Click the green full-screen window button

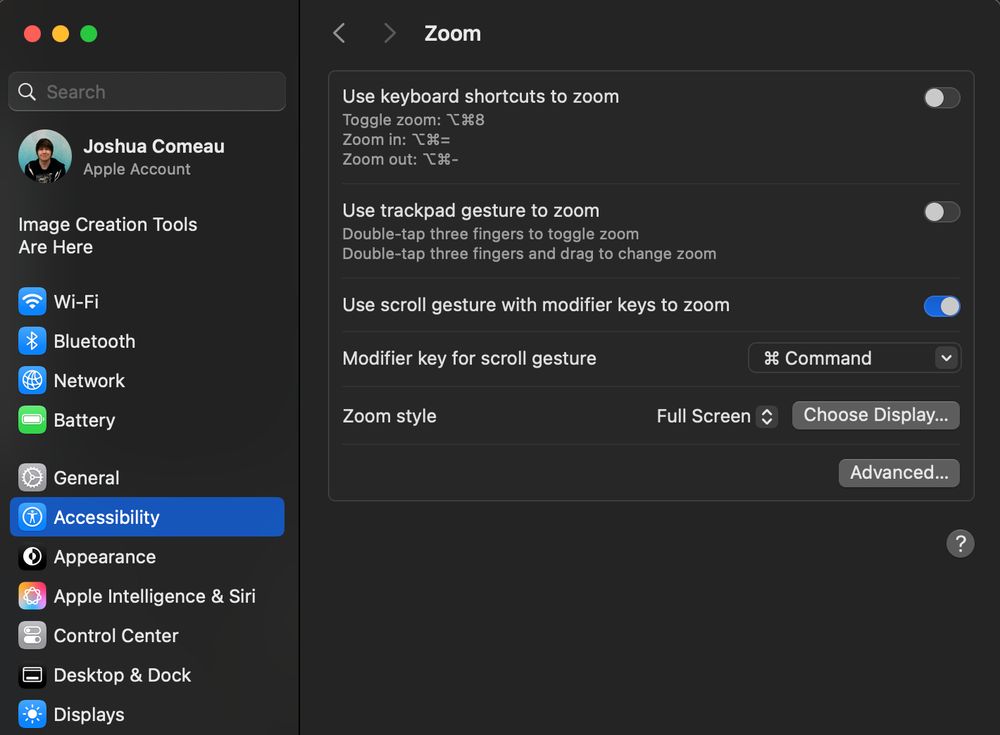pyautogui.click(x=89, y=34)
